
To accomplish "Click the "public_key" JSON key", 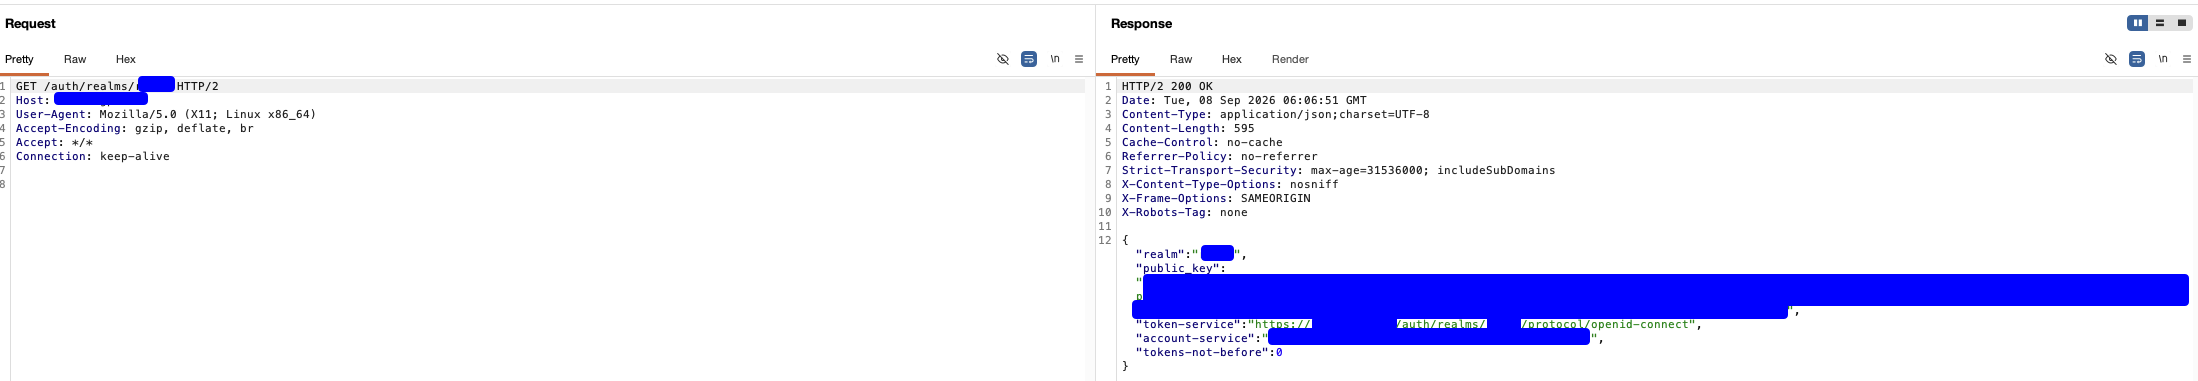I will pyautogui.click(x=1177, y=268).
